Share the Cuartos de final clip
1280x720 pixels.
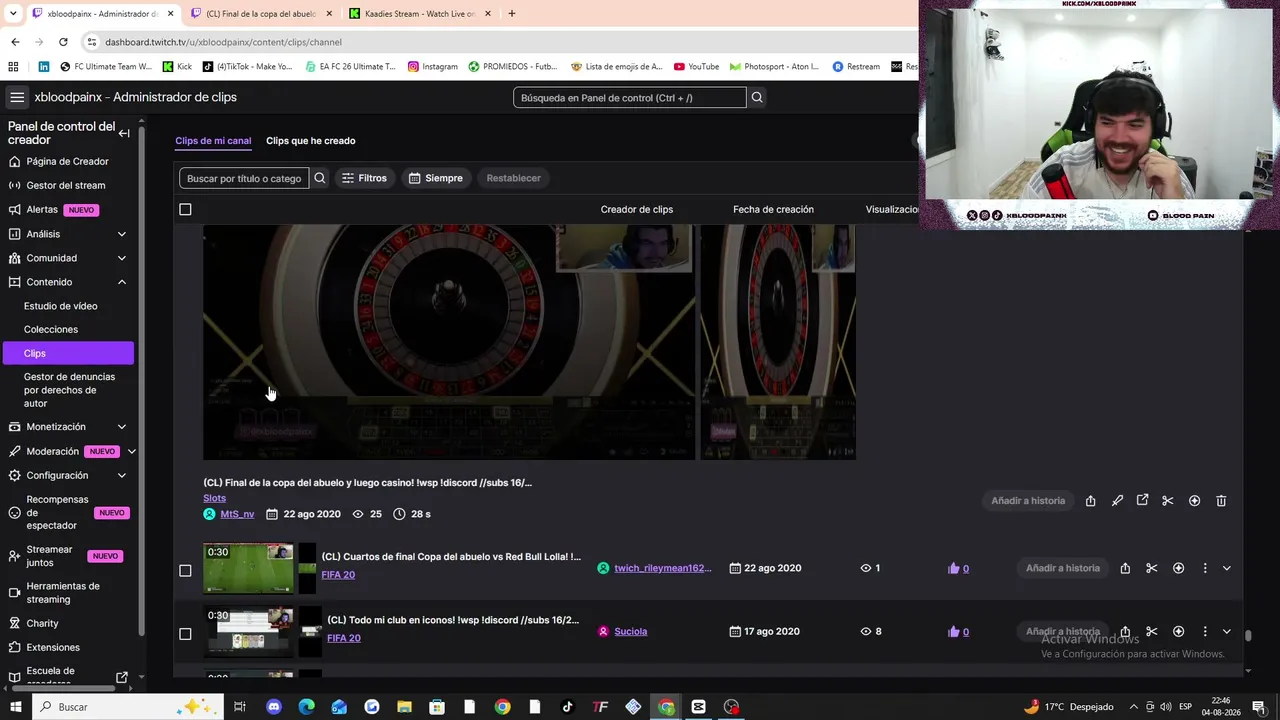[1125, 568]
